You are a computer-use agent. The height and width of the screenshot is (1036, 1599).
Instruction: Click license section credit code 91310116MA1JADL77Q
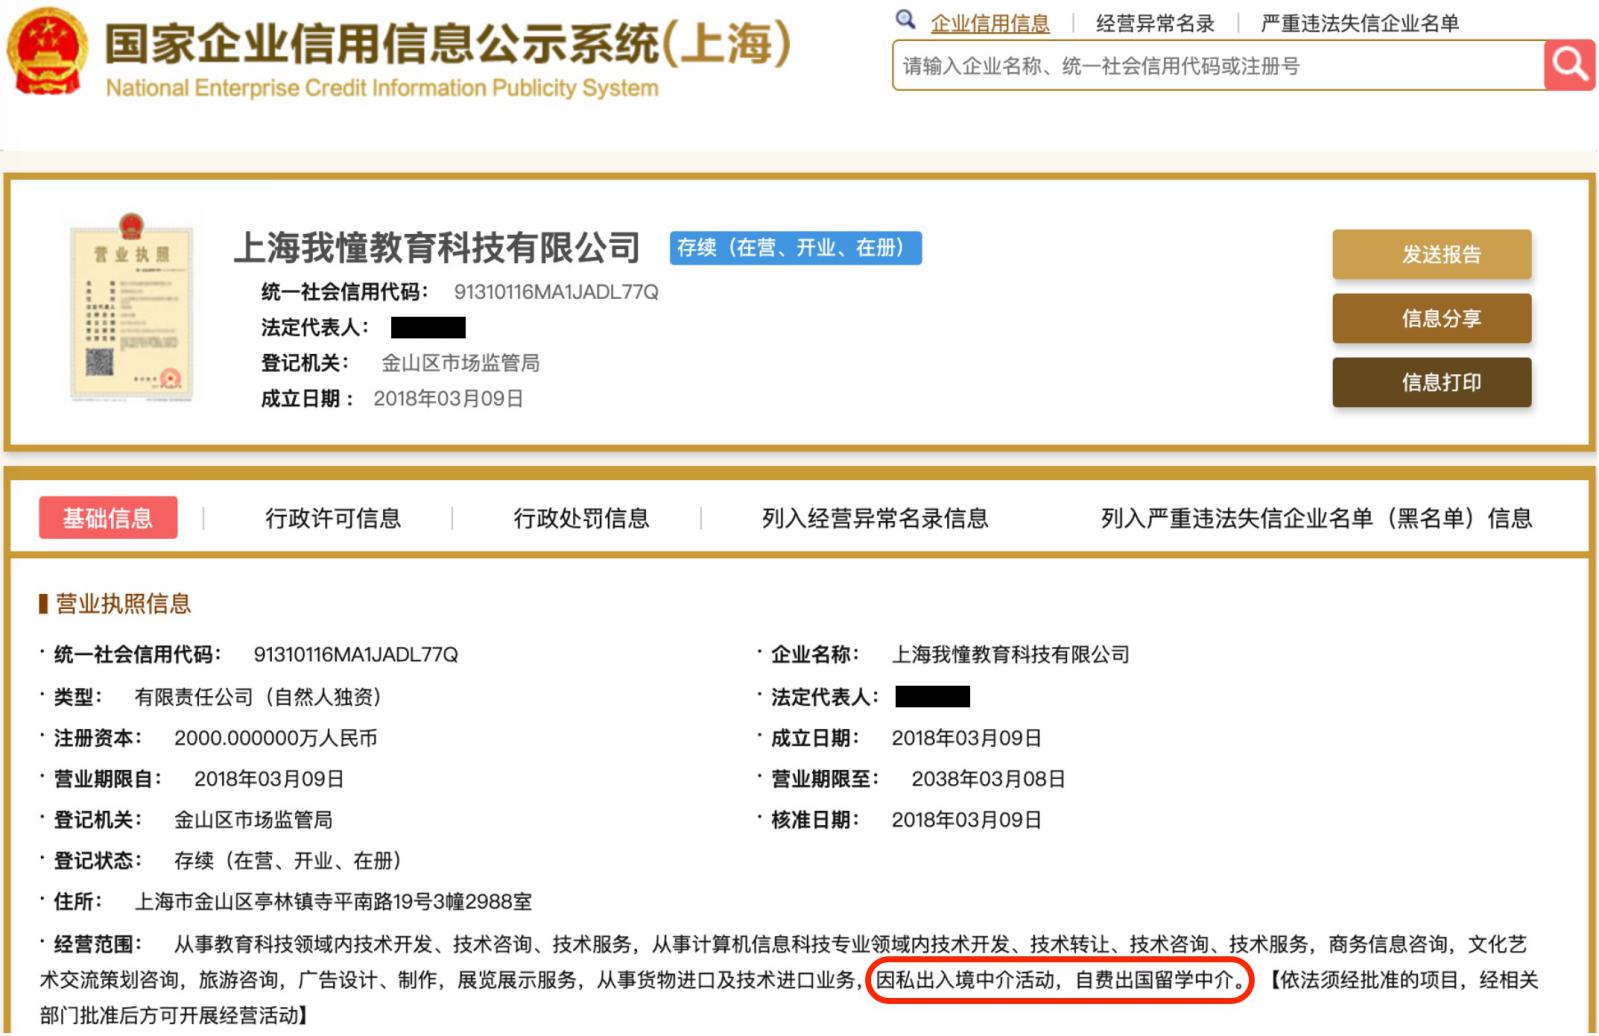click(356, 655)
